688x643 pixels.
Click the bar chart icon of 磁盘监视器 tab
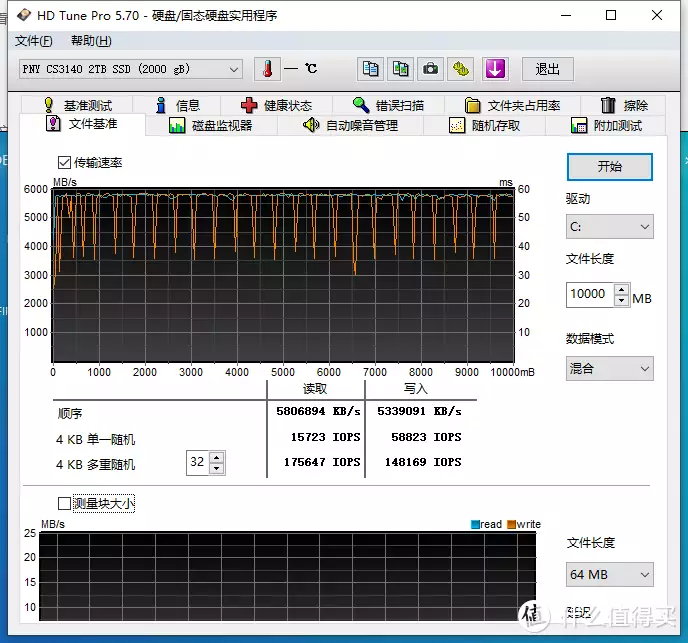(177, 126)
